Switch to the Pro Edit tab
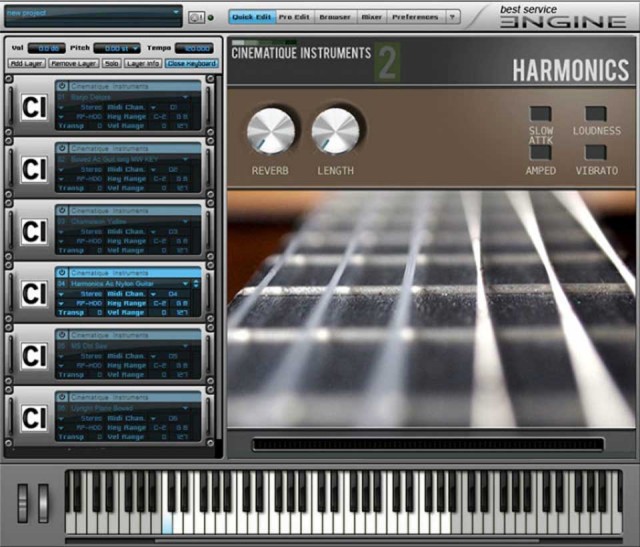The image size is (640, 547). [294, 17]
